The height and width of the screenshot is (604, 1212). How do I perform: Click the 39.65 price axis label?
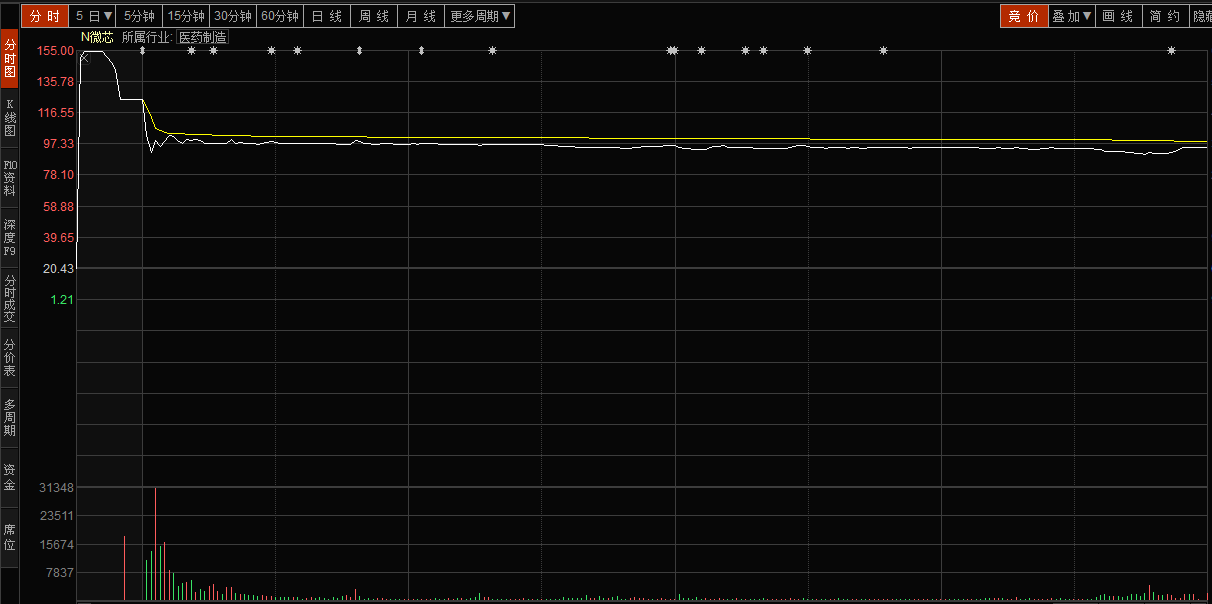pyautogui.click(x=58, y=238)
